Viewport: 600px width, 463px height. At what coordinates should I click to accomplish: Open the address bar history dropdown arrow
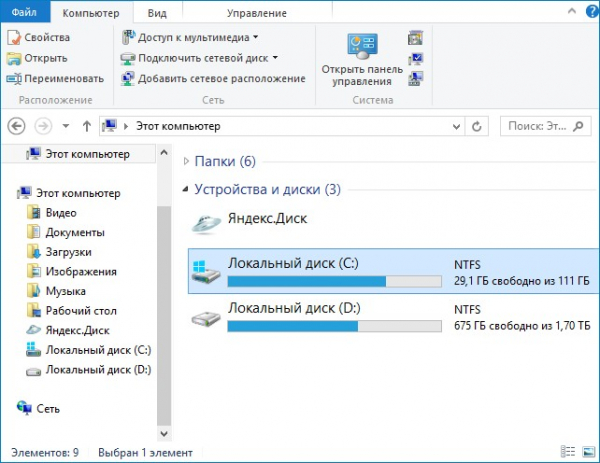(x=456, y=126)
